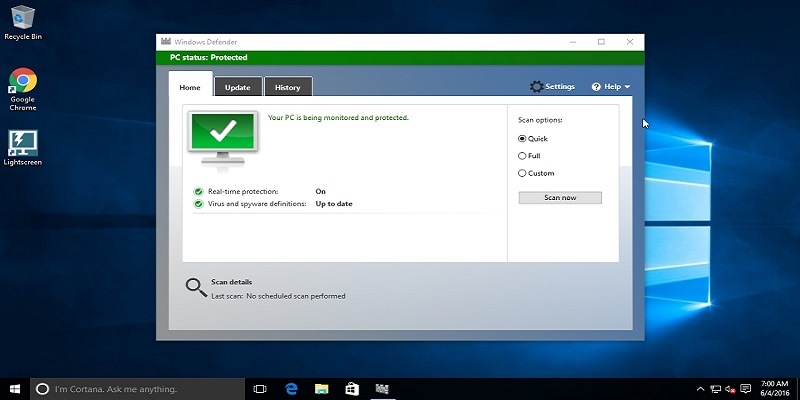Open Windows Defender Settings gear
This screenshot has height=400, width=800.
point(537,87)
